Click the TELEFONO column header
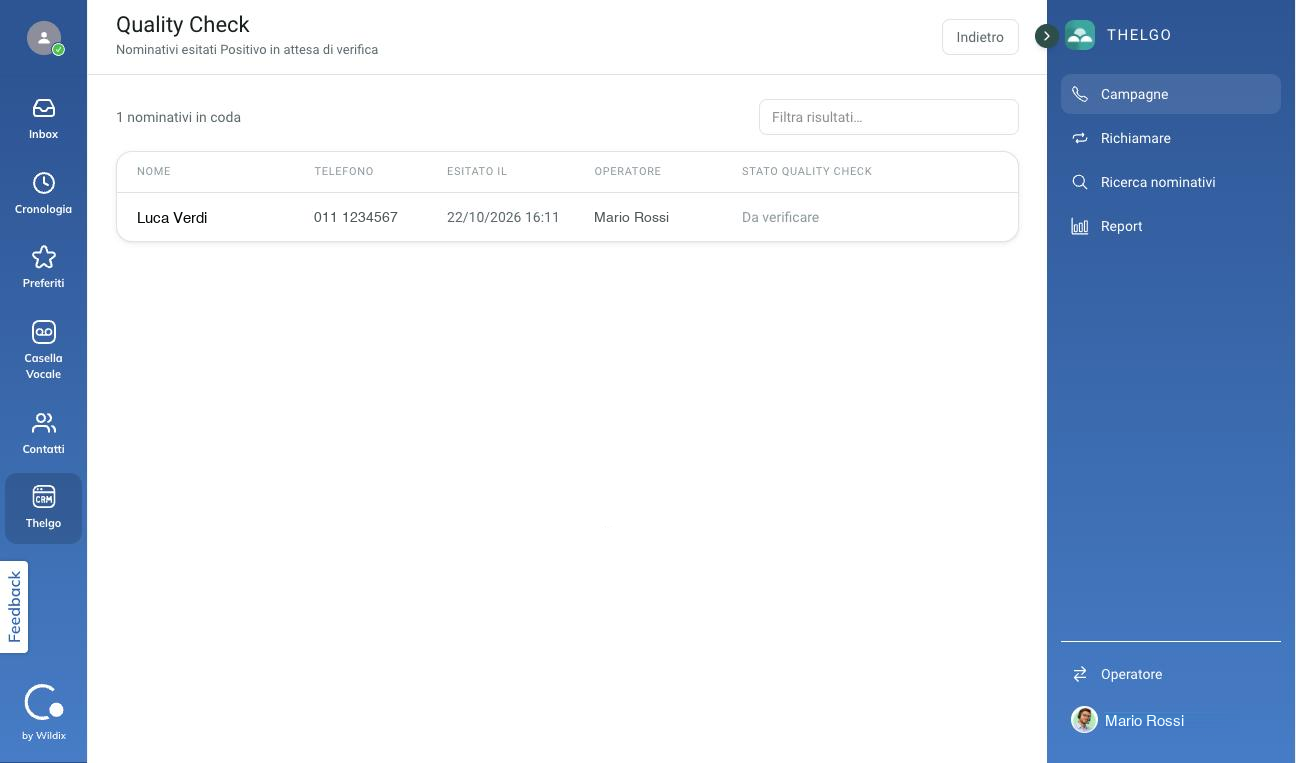Screen dimensions: 1296x763 click(x=344, y=171)
